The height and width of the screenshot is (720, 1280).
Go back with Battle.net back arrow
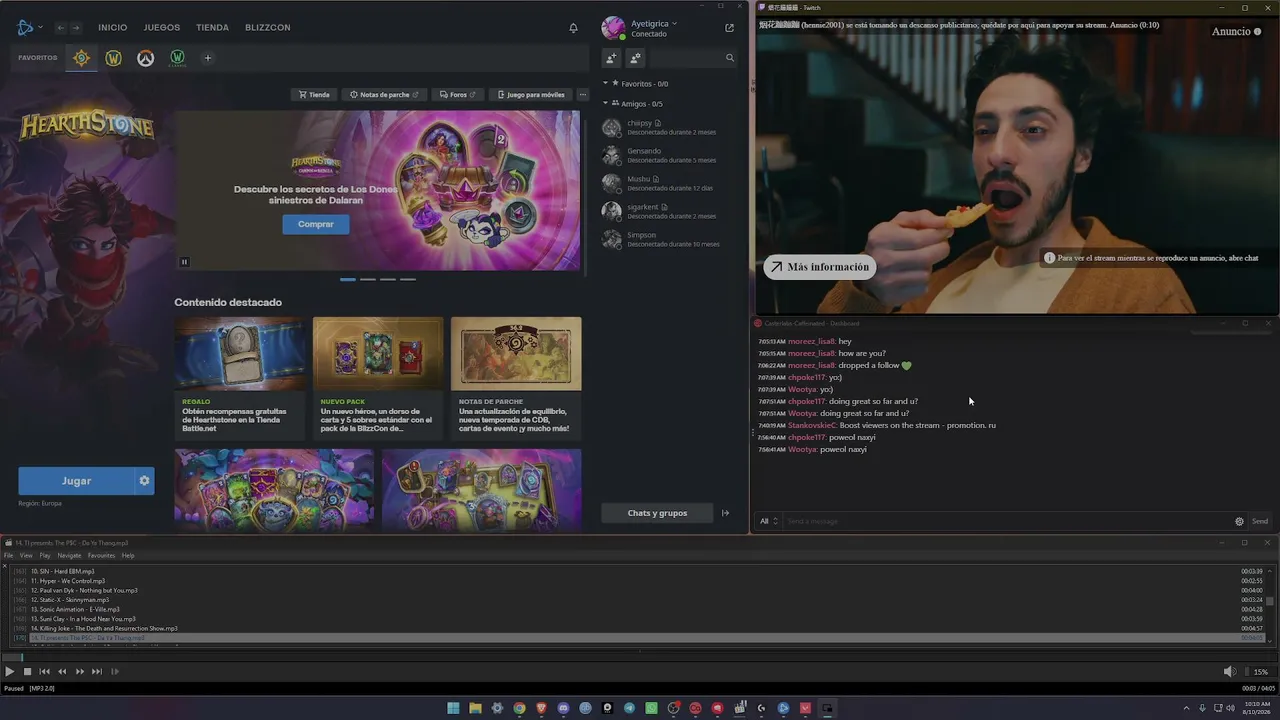point(61,28)
